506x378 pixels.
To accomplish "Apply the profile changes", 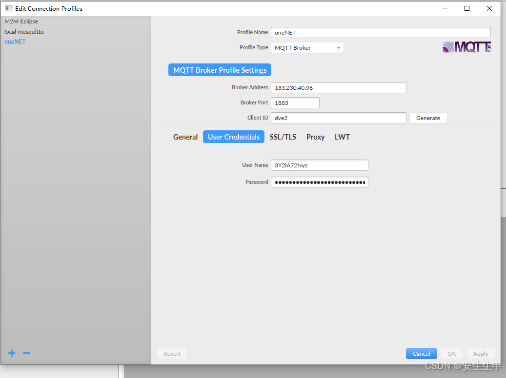I will (x=480, y=354).
